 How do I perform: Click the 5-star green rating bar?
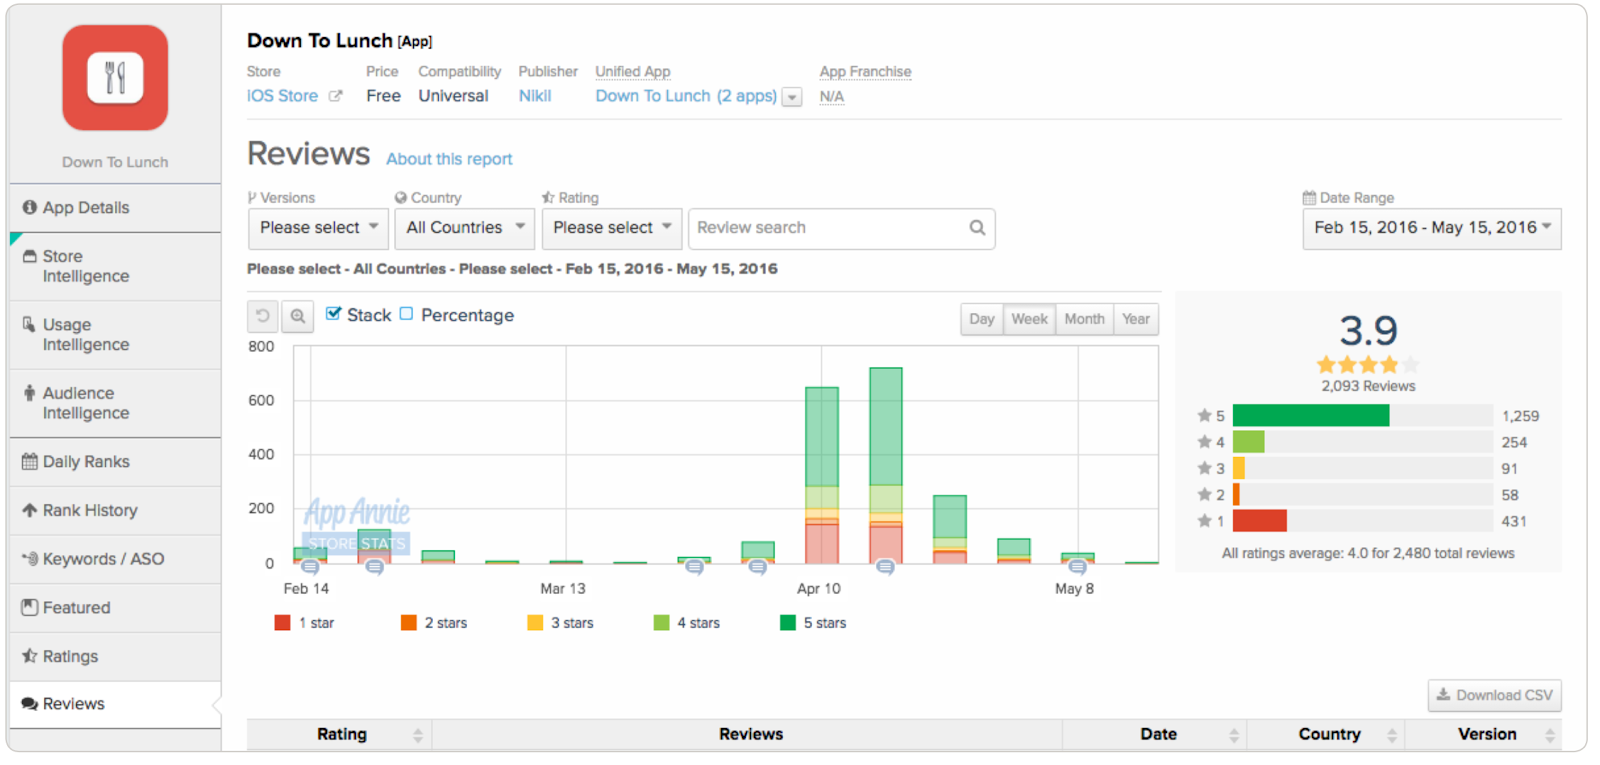(1311, 416)
